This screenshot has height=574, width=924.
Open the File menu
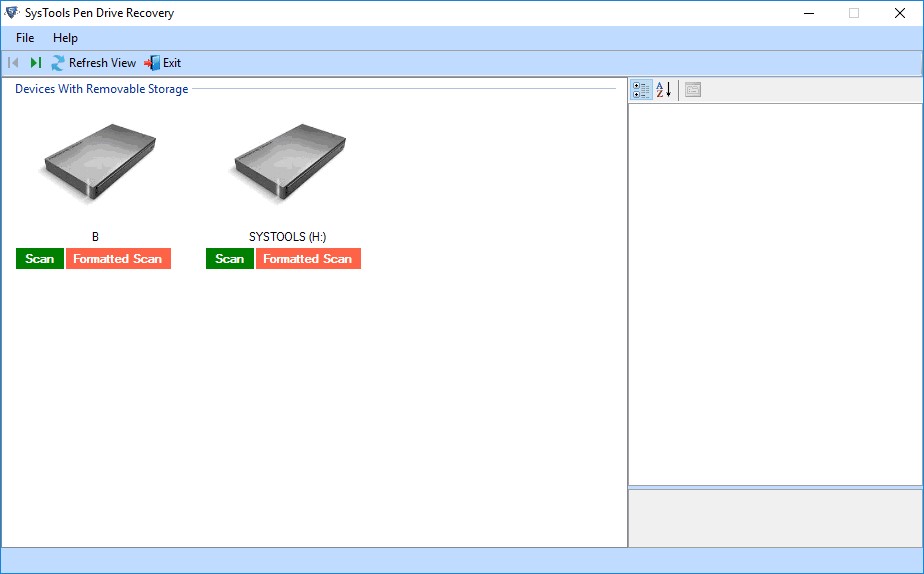25,38
